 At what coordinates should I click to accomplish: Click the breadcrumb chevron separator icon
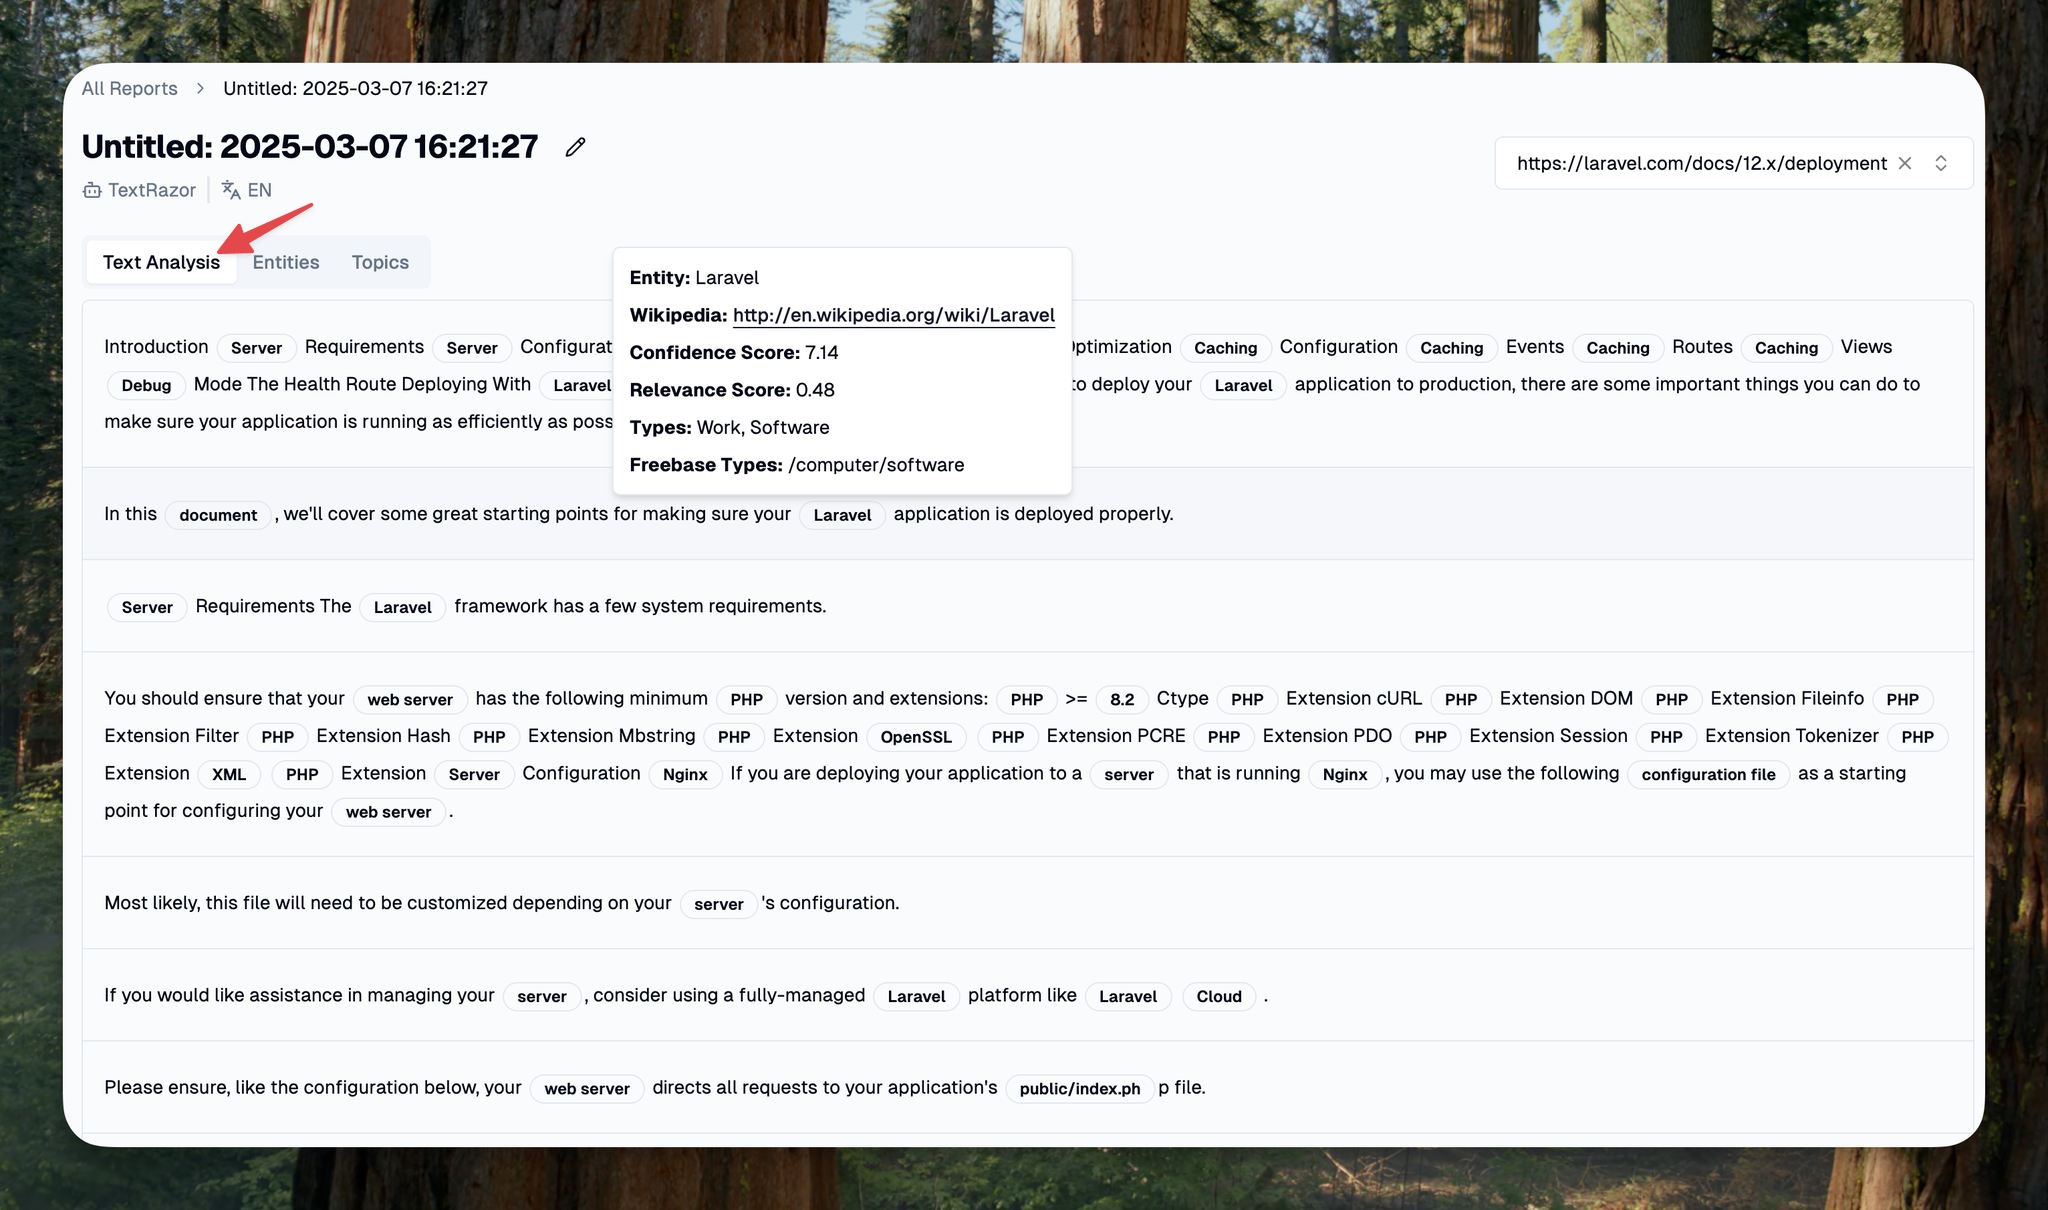[x=200, y=88]
